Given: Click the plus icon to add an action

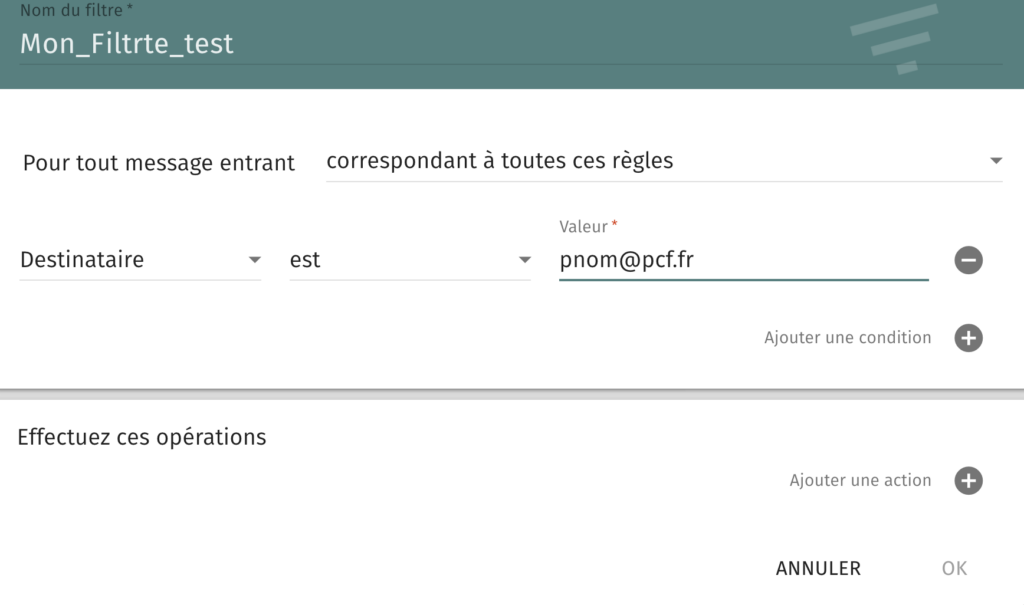Looking at the screenshot, I should [968, 480].
